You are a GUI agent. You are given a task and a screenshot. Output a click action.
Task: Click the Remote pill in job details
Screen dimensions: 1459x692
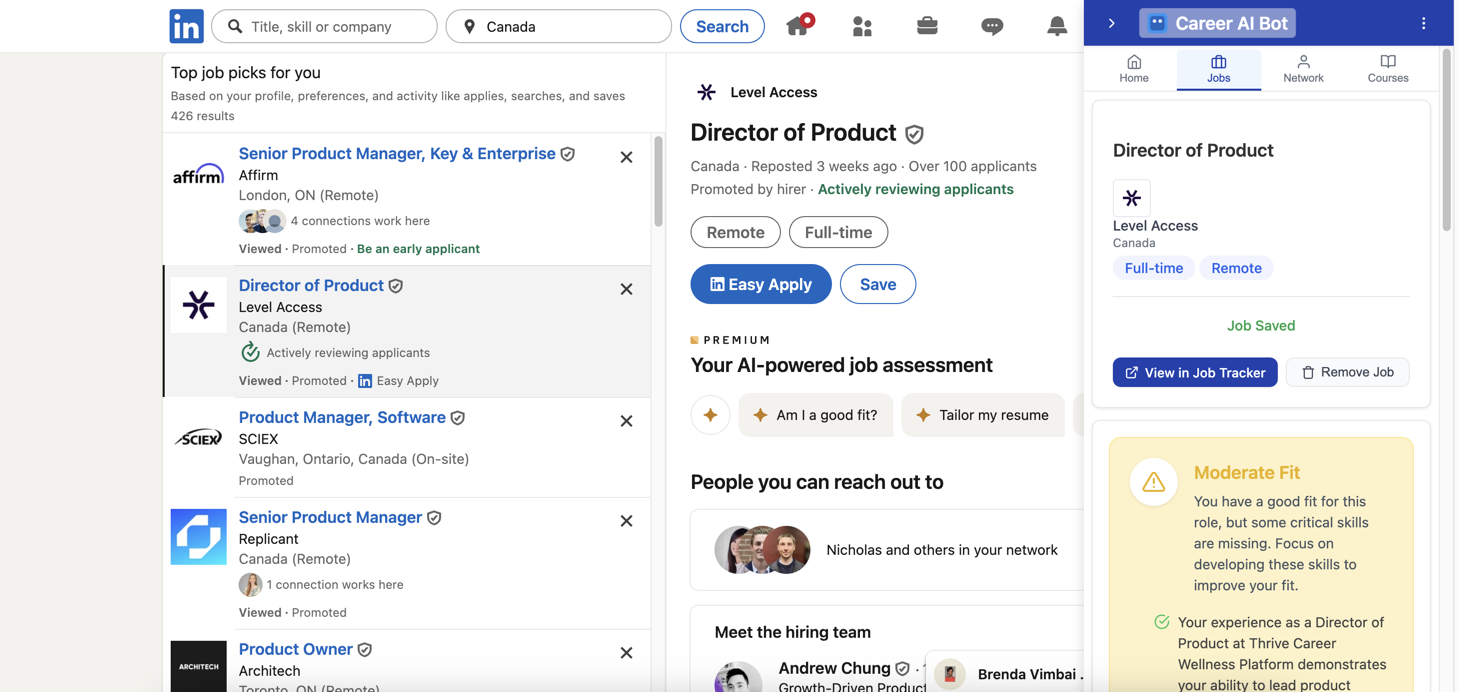(x=735, y=232)
